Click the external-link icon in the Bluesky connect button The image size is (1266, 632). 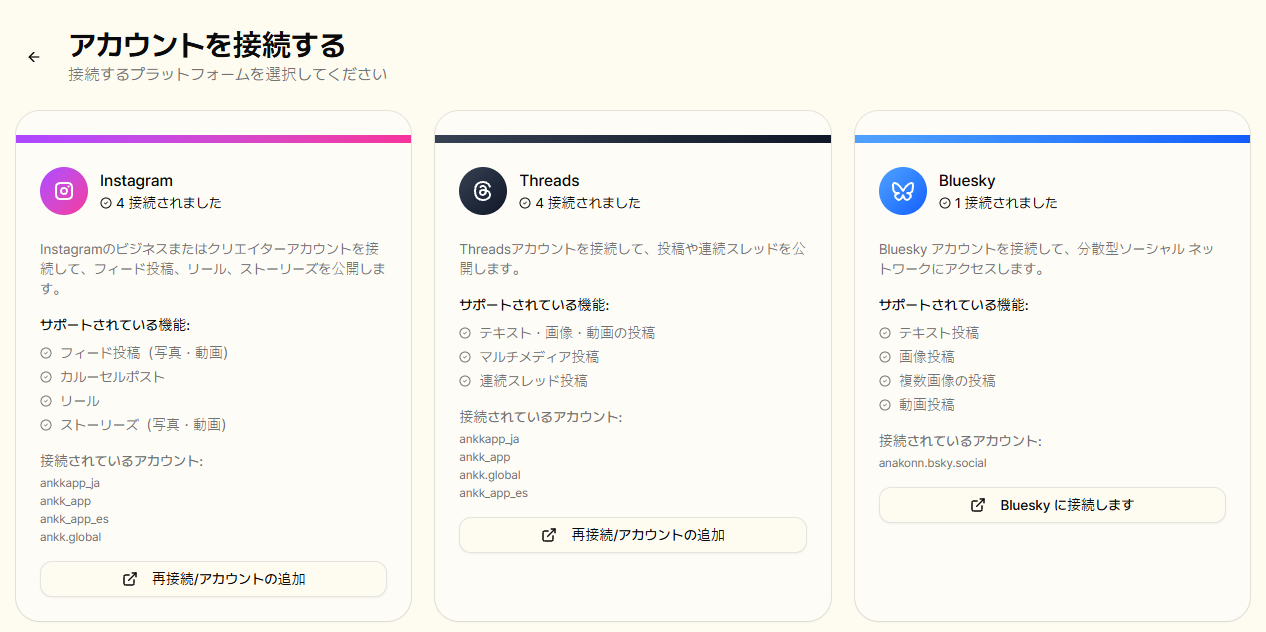tap(977, 505)
